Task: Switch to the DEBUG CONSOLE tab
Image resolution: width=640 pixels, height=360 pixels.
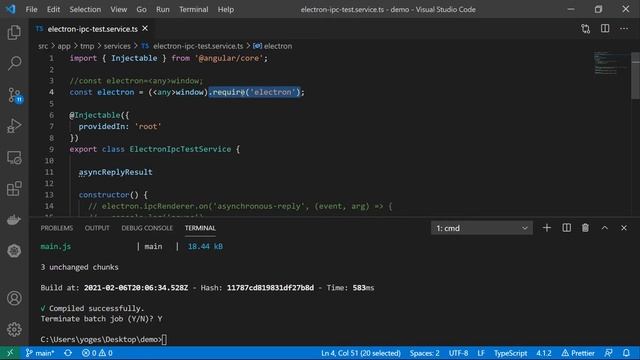Action: pos(147,228)
